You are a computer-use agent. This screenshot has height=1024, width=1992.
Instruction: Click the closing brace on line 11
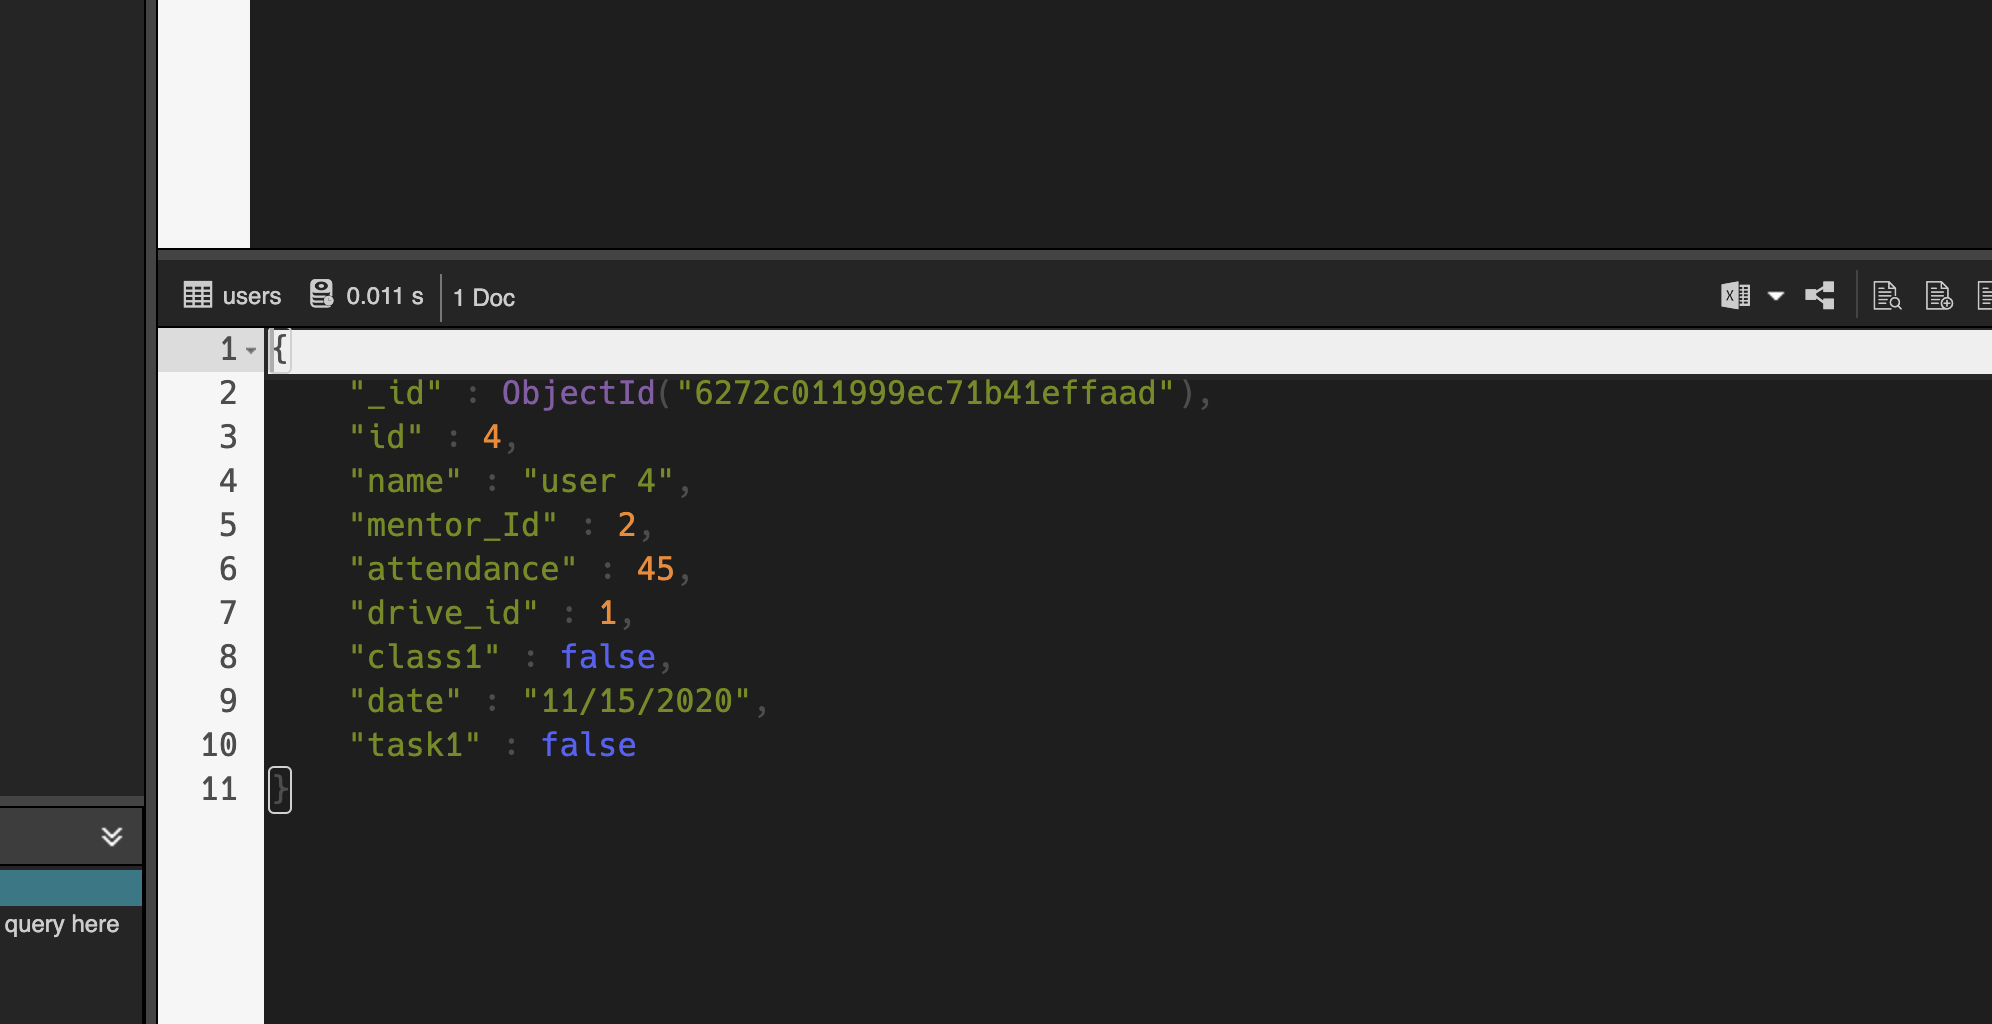click(280, 790)
